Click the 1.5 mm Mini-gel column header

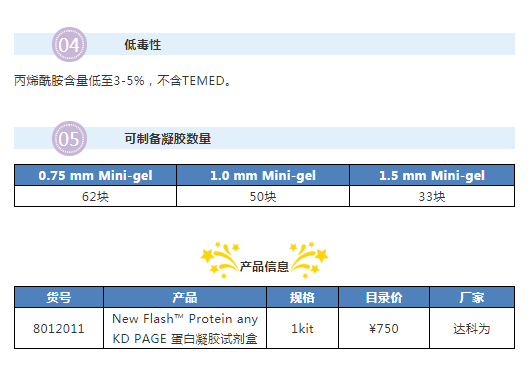coord(432,175)
